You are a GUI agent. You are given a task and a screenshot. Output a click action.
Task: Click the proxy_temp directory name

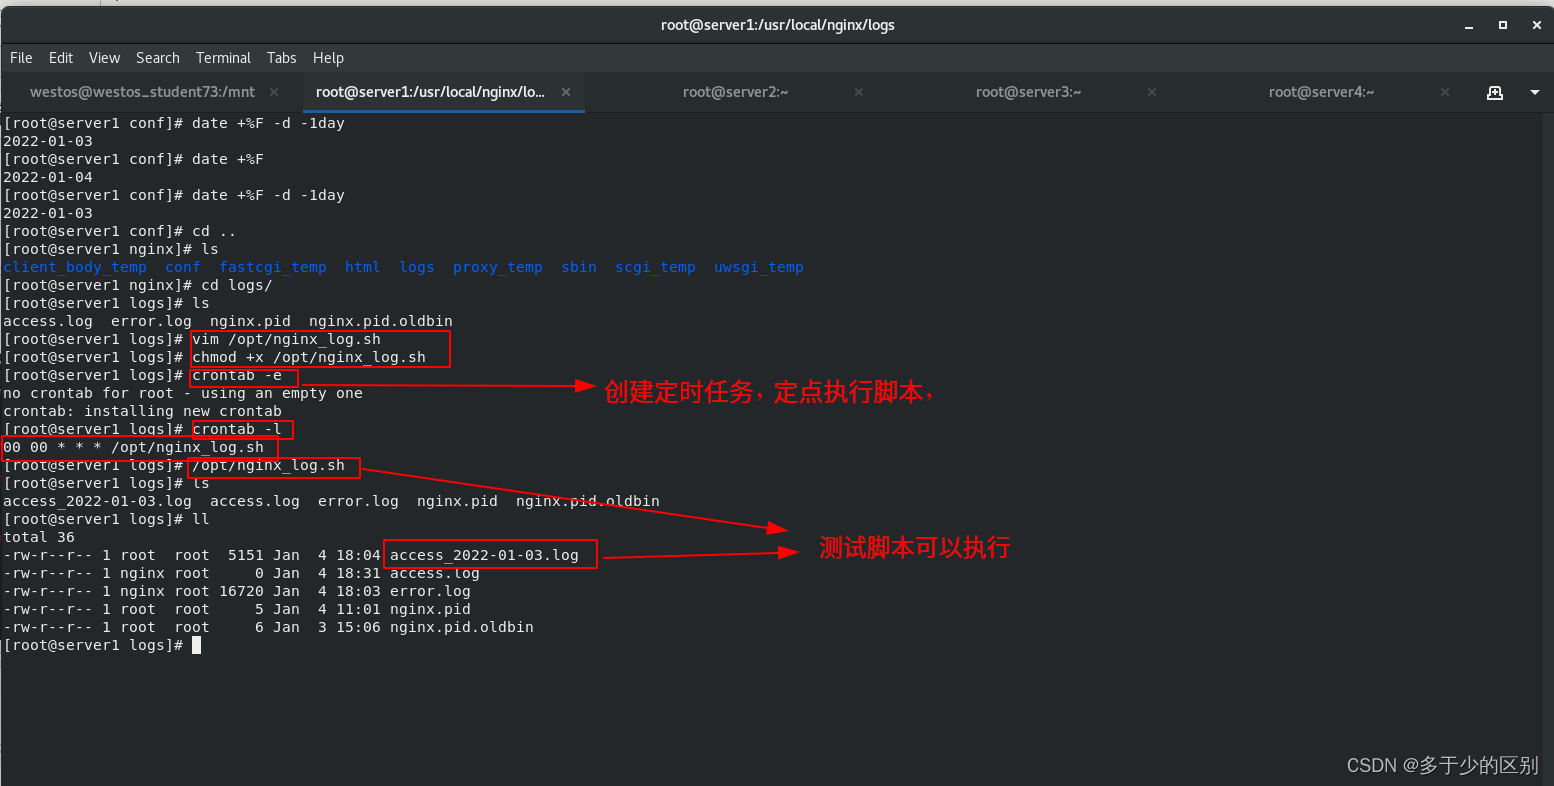click(x=498, y=267)
